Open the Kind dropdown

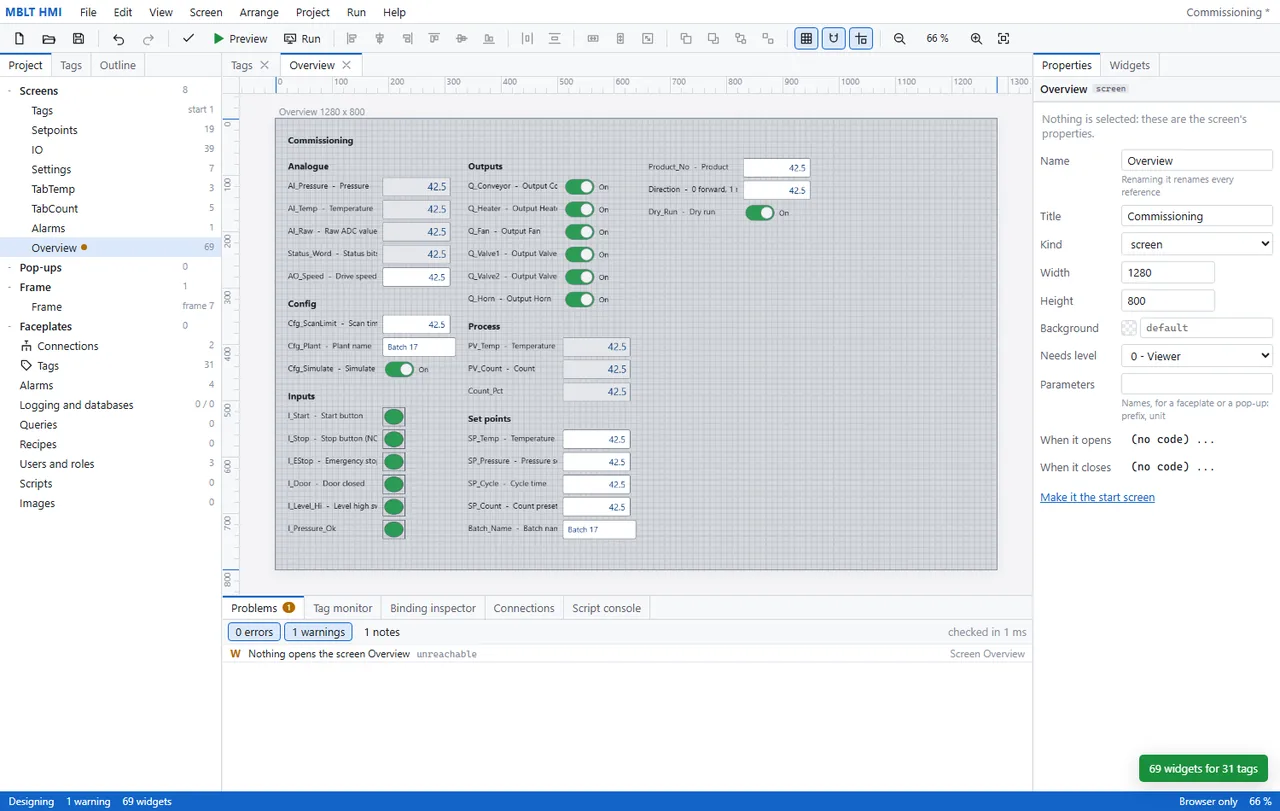[x=1197, y=244]
